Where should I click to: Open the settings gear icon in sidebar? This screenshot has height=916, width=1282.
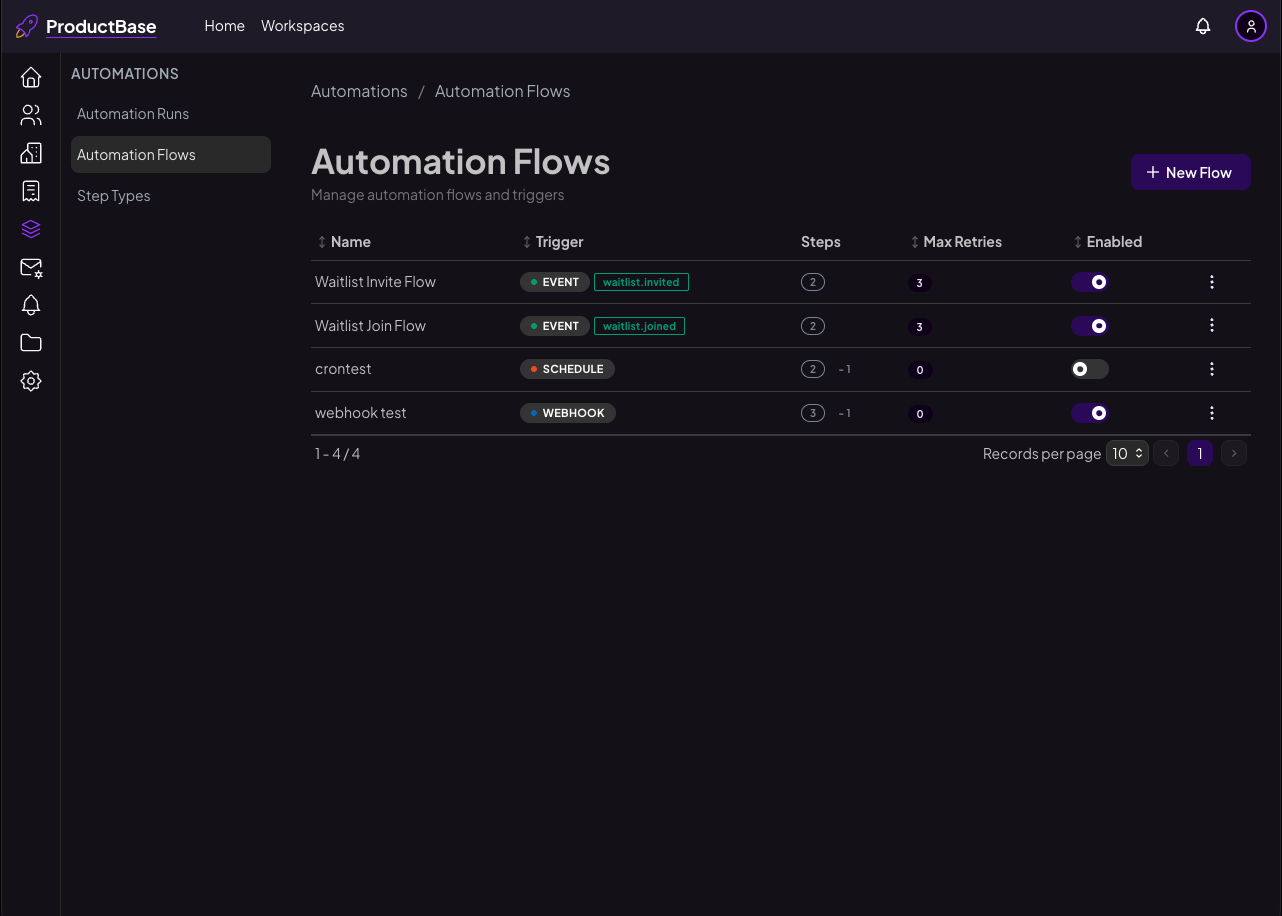pos(31,381)
